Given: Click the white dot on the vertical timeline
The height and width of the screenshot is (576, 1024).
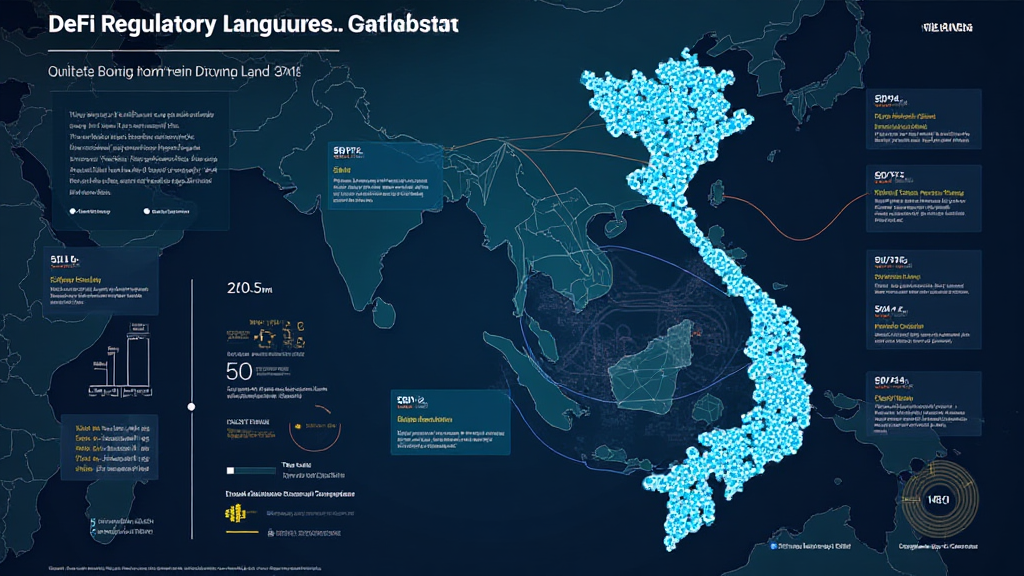Looking at the screenshot, I should click(x=191, y=407).
